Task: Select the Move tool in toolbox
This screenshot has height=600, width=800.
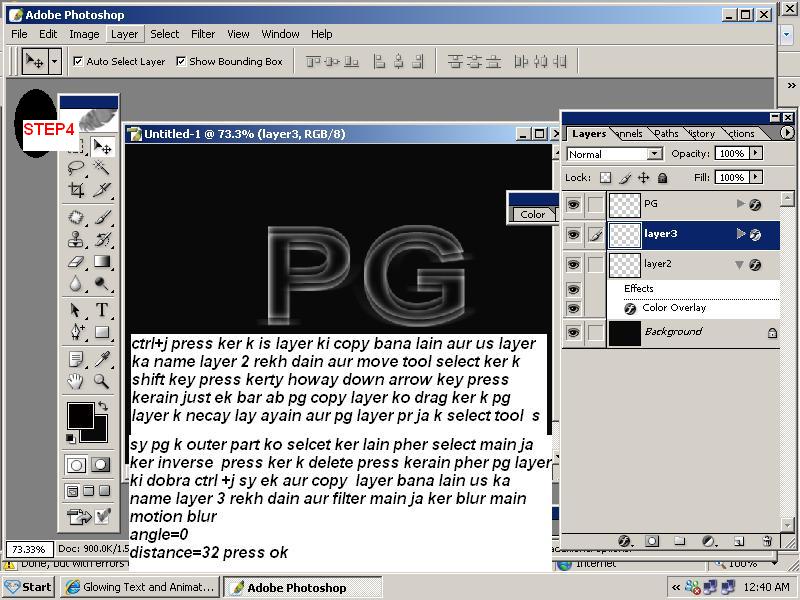Action: coord(102,147)
